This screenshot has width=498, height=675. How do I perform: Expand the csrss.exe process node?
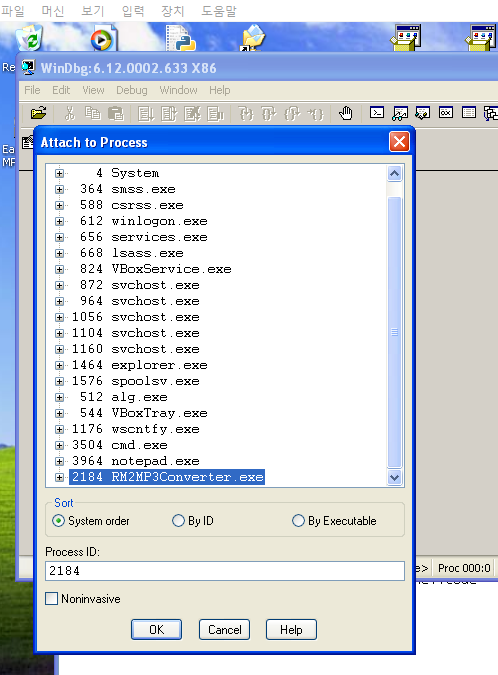59,205
